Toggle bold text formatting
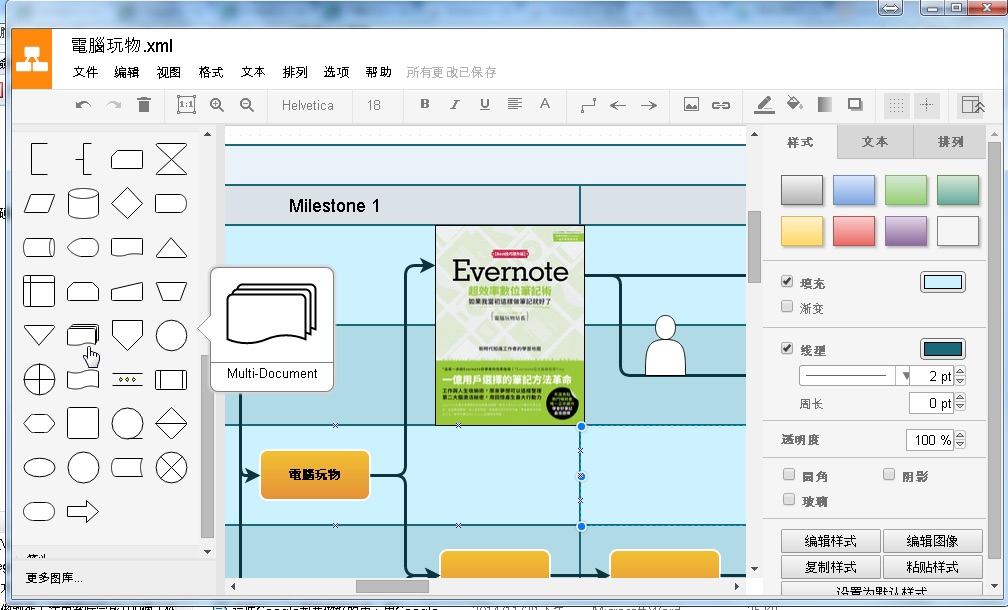The image size is (1008, 610). pos(424,105)
